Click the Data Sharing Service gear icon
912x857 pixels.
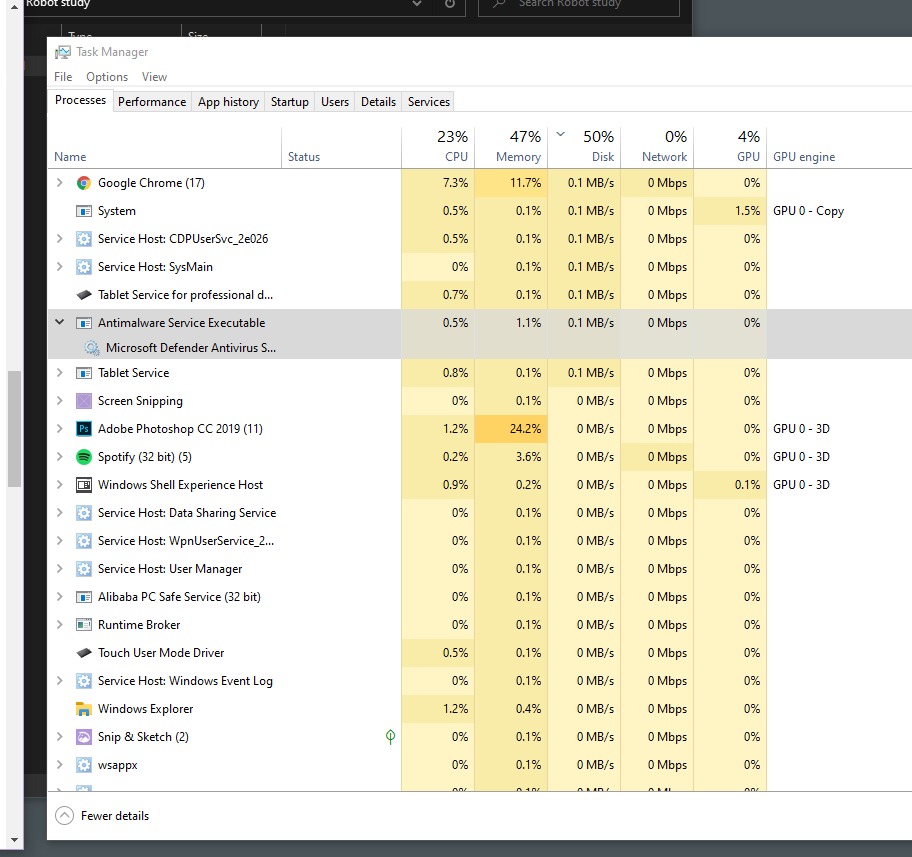coord(84,513)
